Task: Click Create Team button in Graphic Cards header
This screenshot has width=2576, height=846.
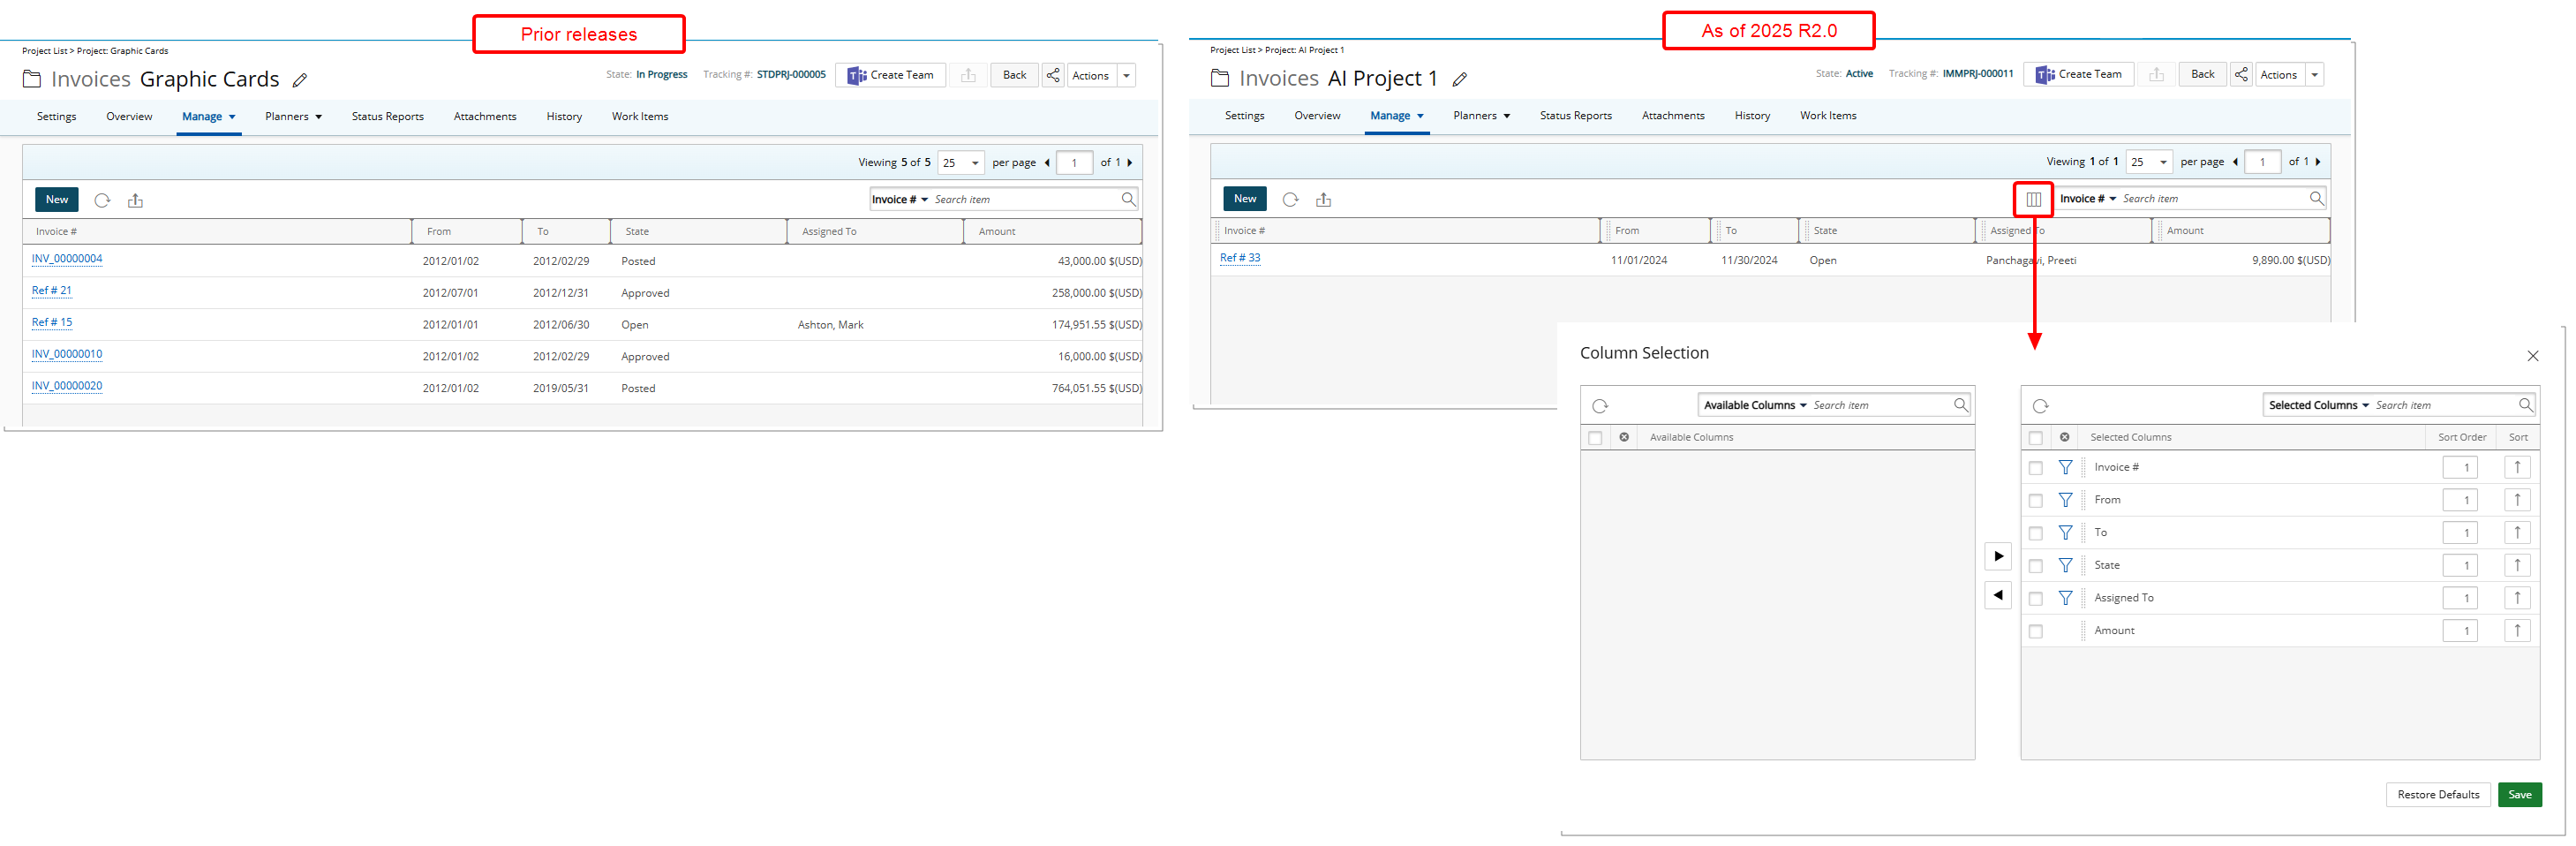Action: tap(890, 75)
